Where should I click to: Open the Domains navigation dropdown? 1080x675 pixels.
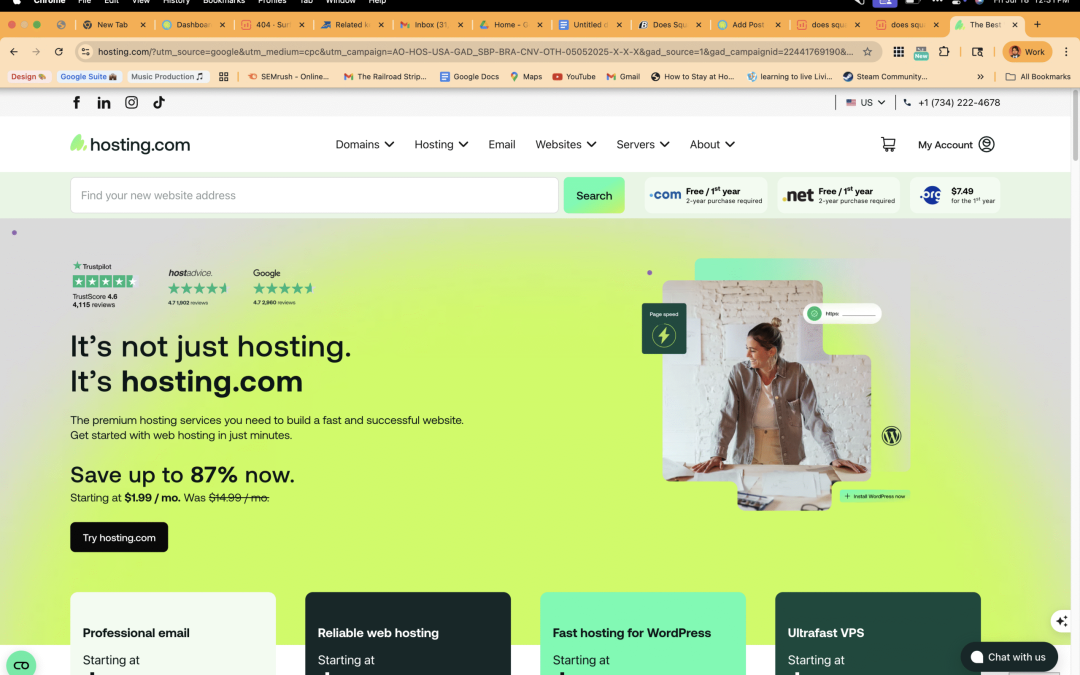[x=364, y=144]
